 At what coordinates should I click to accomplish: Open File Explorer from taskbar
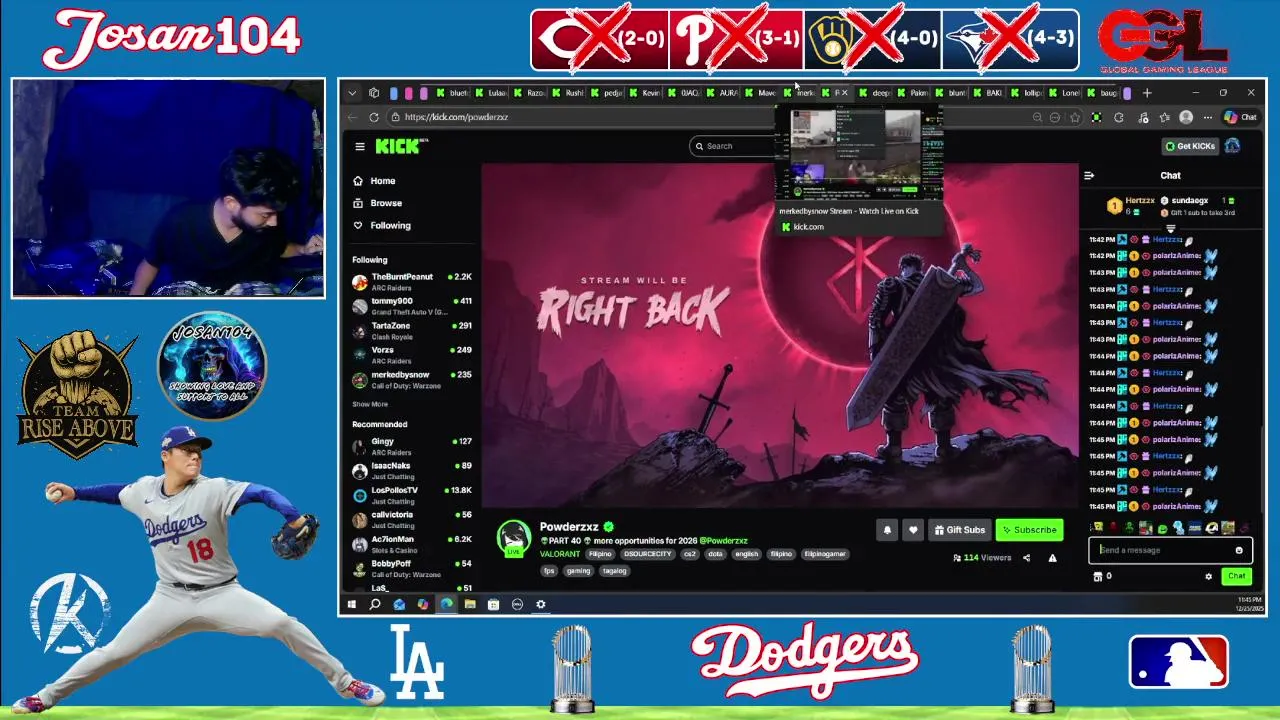tap(470, 604)
